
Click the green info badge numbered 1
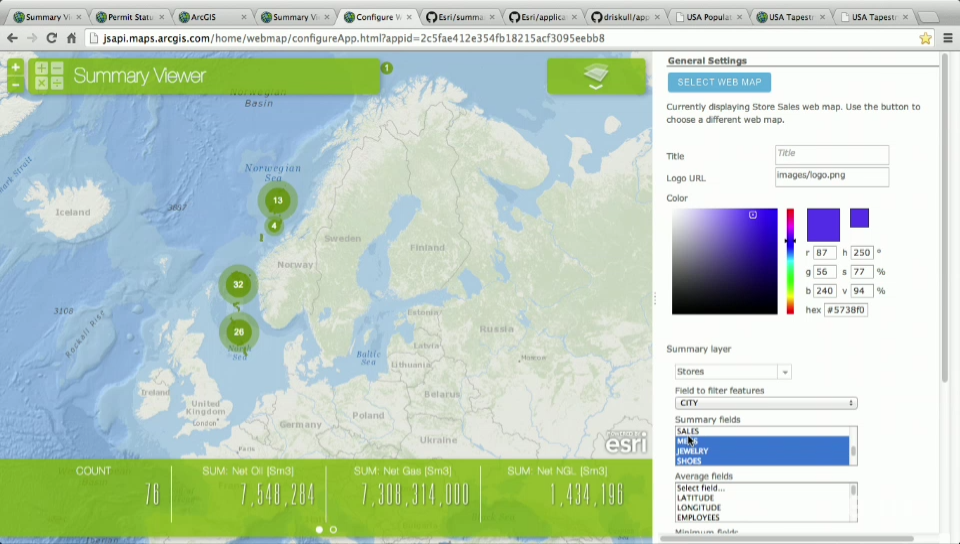386,68
